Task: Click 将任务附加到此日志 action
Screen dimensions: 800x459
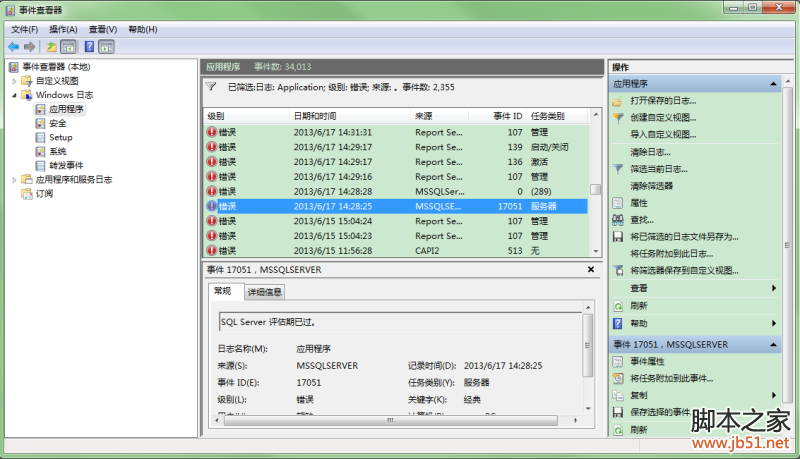Action: (671, 253)
